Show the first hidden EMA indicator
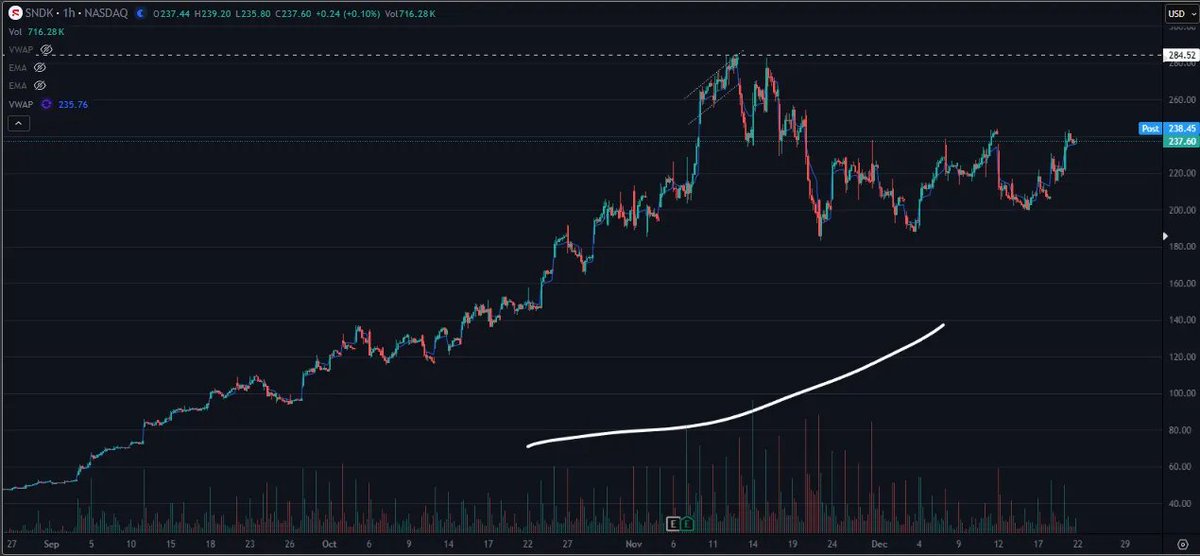 point(39,67)
